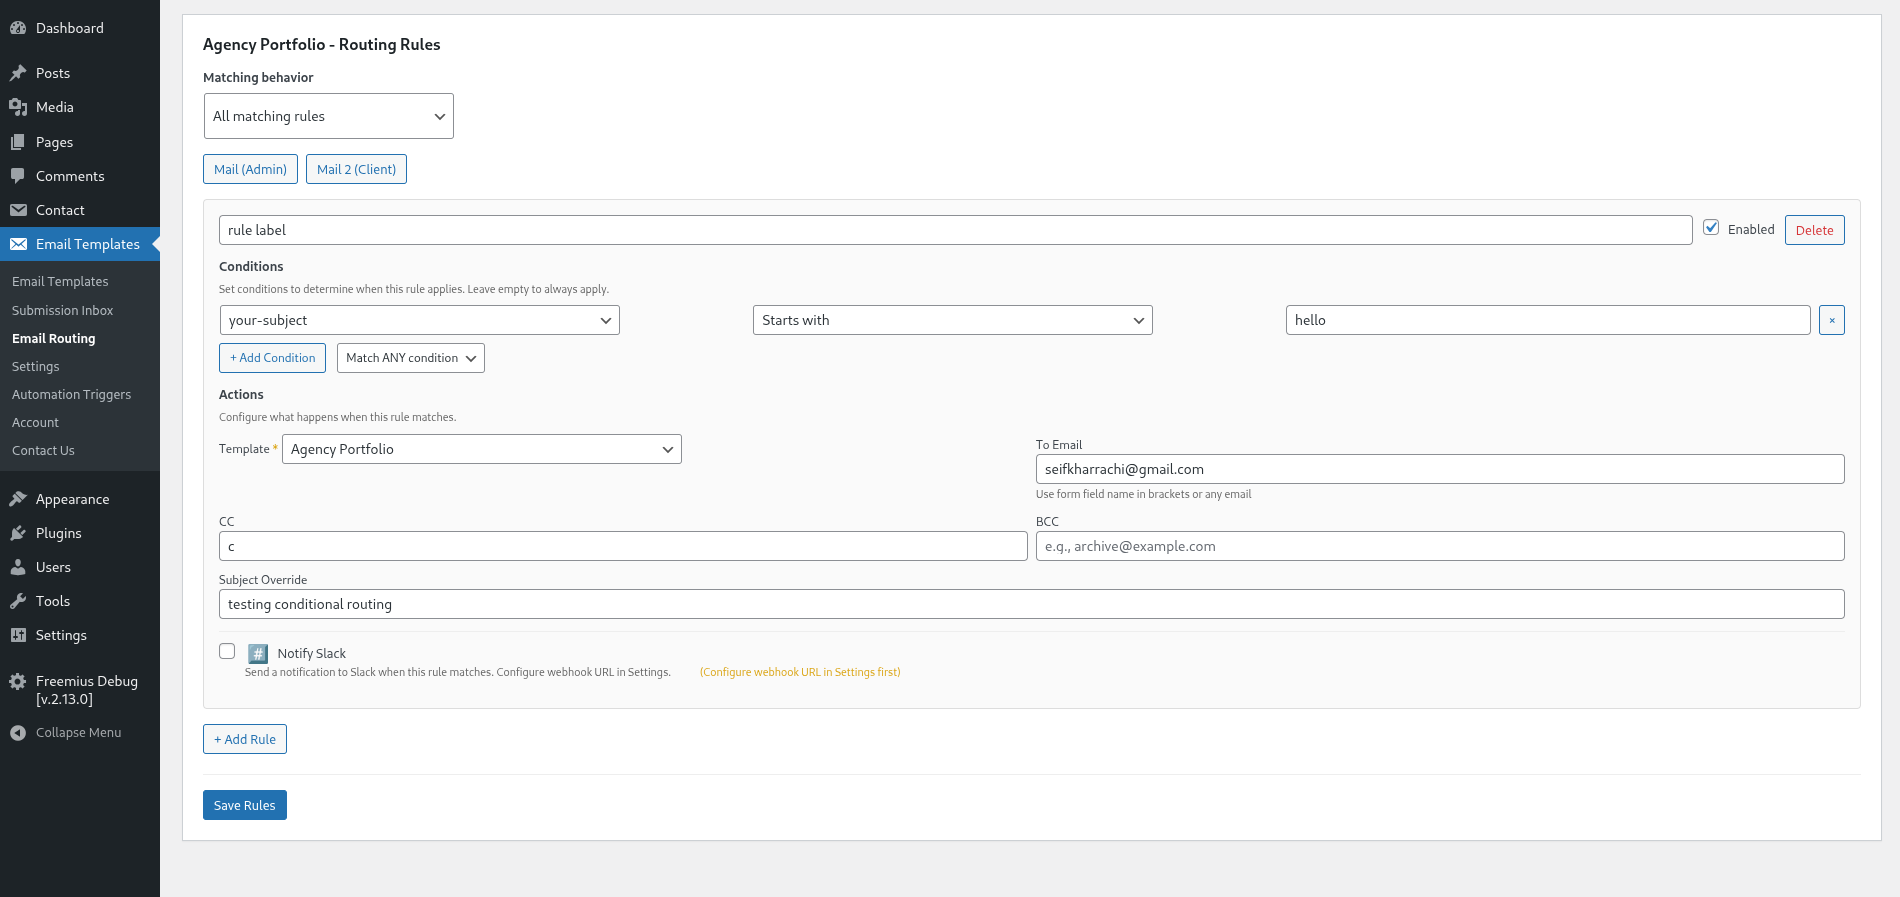Switch to the Mail 2 (Client) tab

(356, 169)
